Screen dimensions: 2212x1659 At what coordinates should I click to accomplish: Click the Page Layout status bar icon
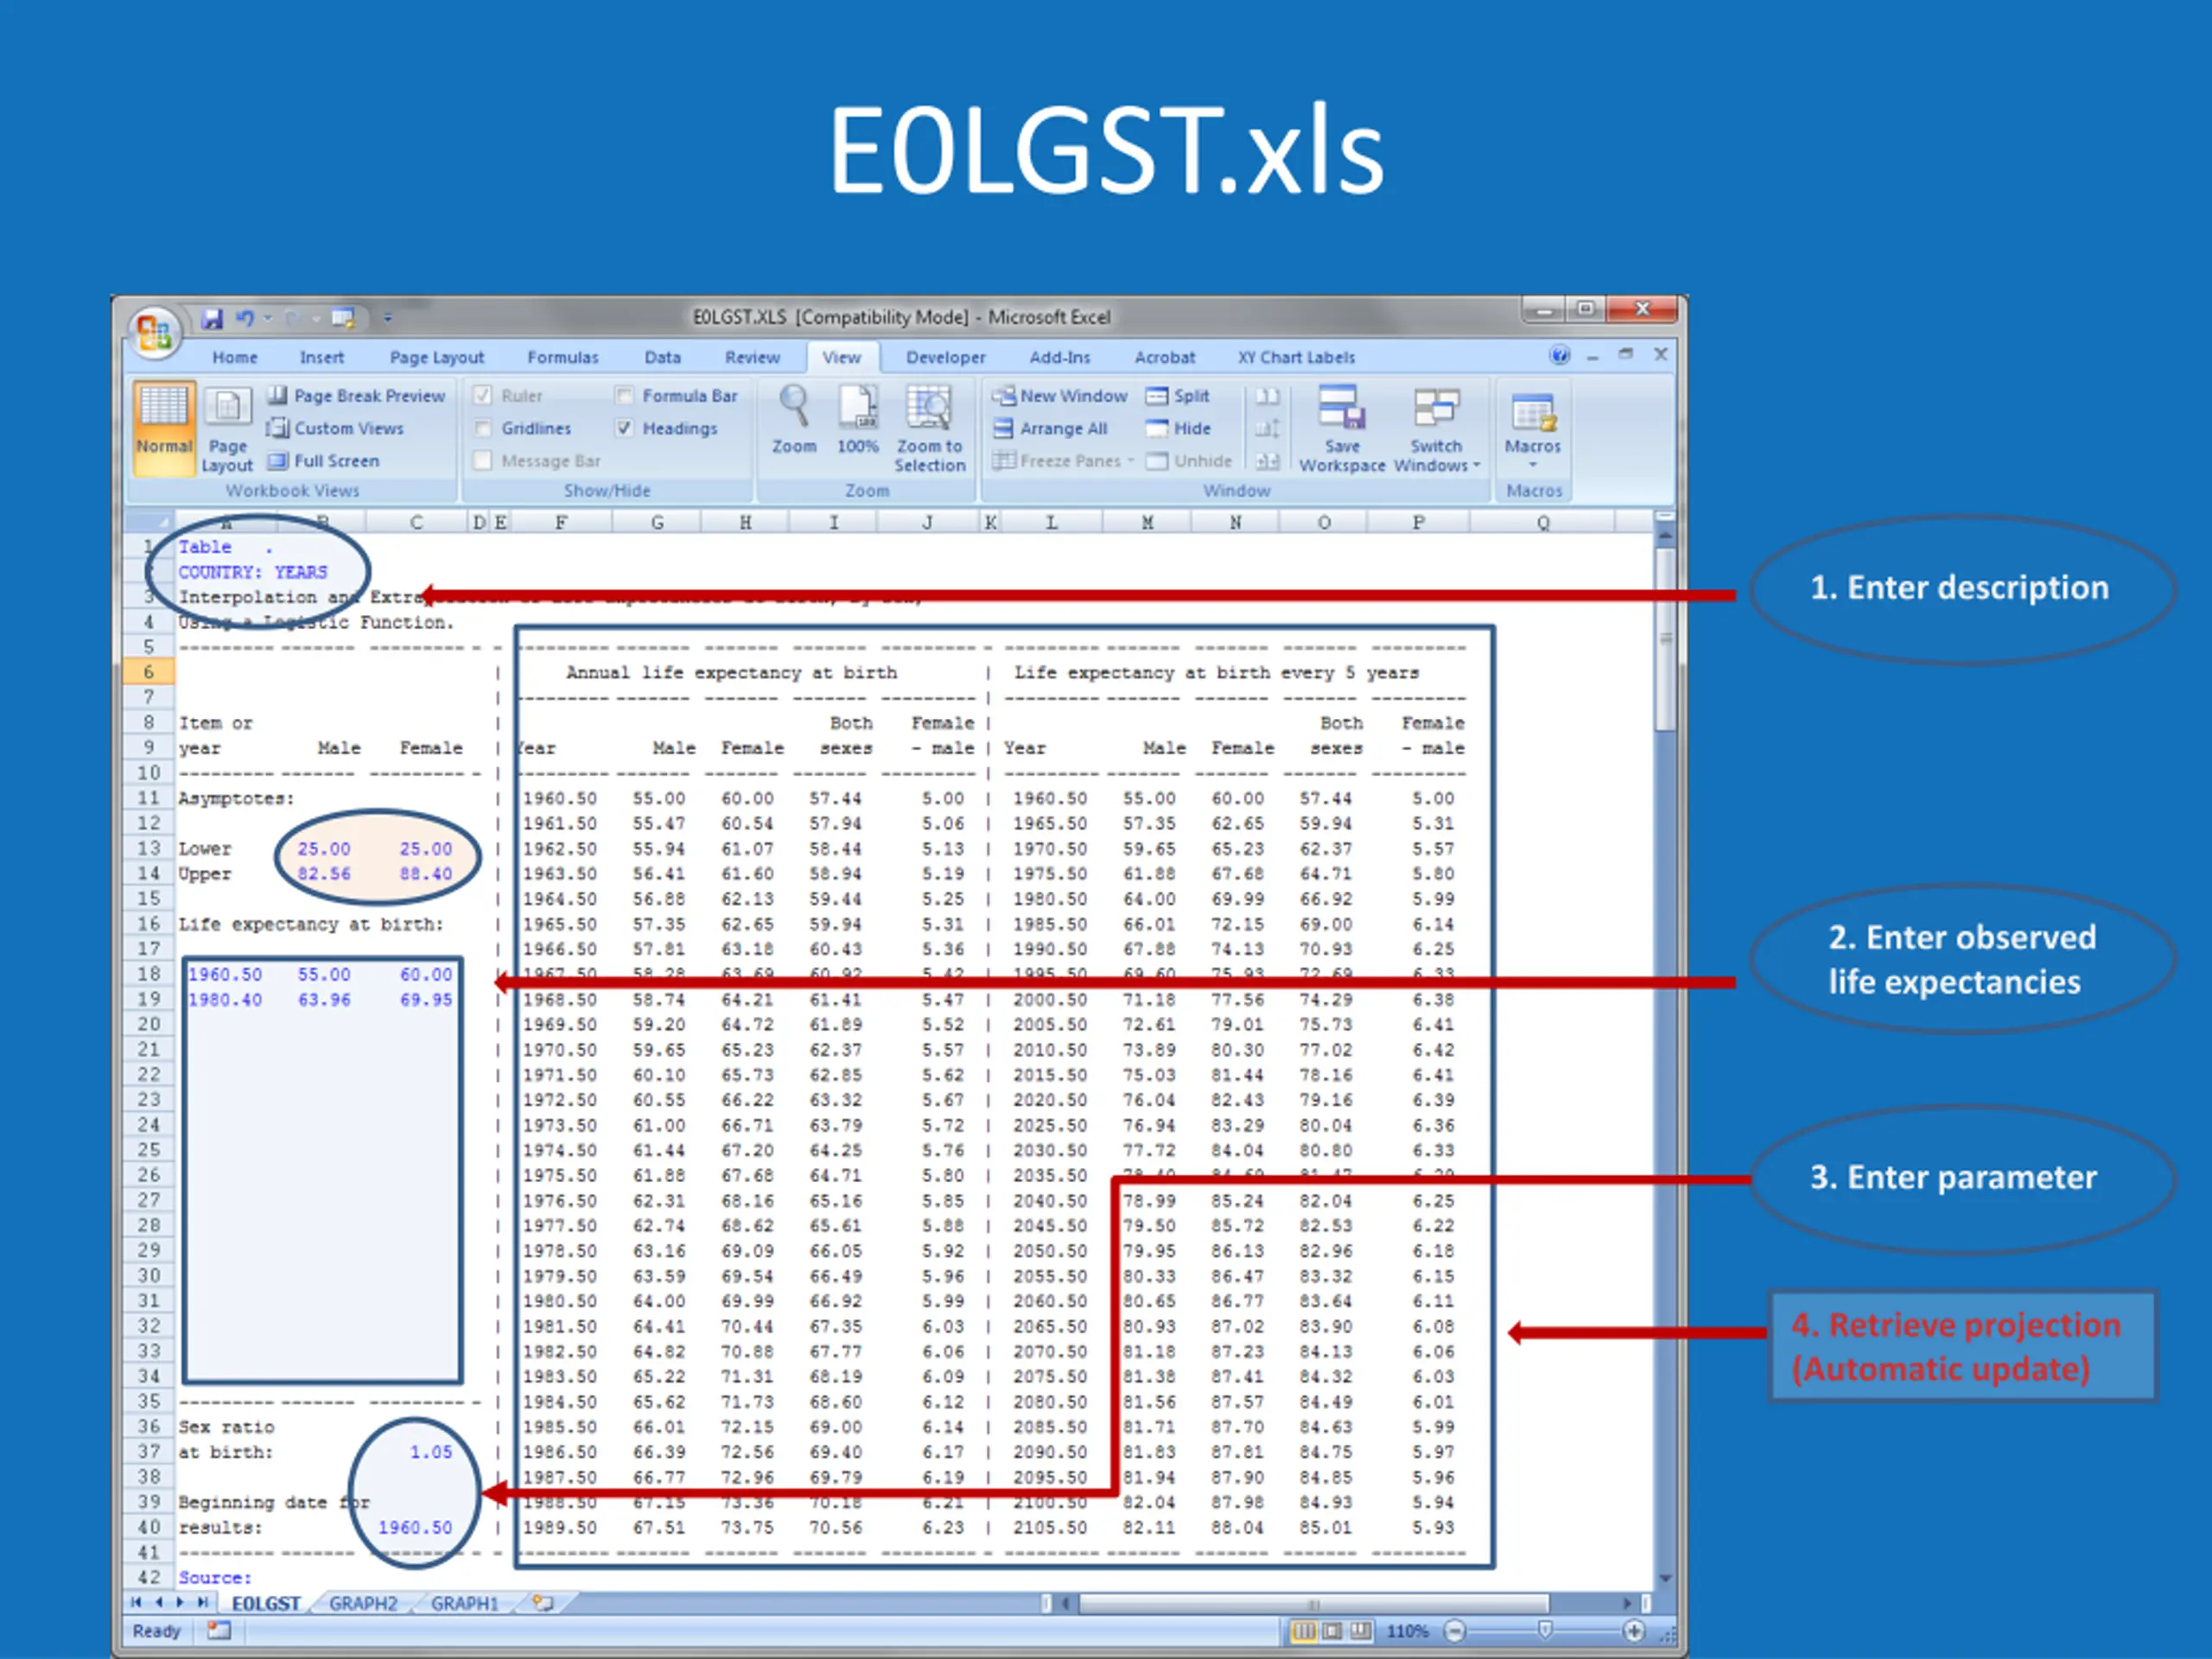1332,1631
